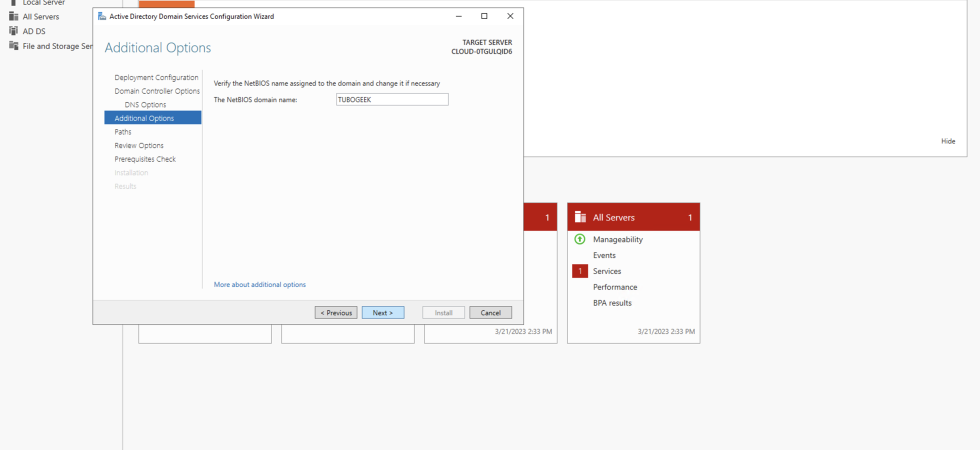Open All Servers in Server Manager sidebar
Viewport: 980px width, 450px height.
point(41,17)
